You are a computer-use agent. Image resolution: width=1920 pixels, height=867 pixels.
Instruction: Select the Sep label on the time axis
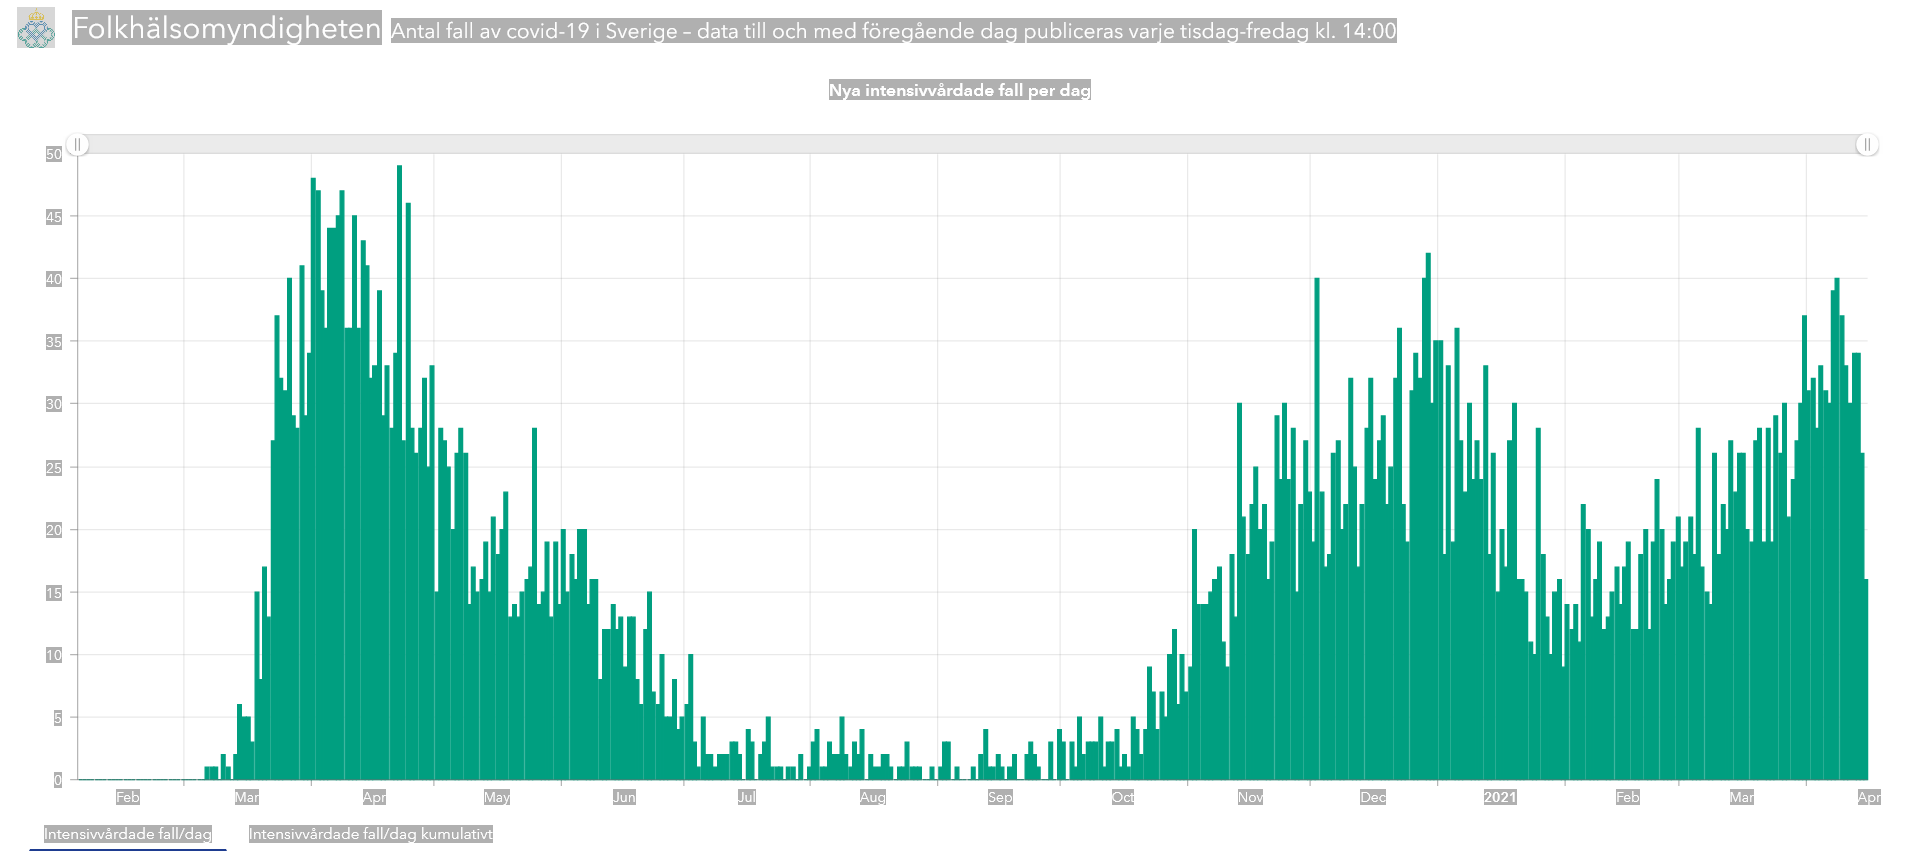(x=1000, y=797)
